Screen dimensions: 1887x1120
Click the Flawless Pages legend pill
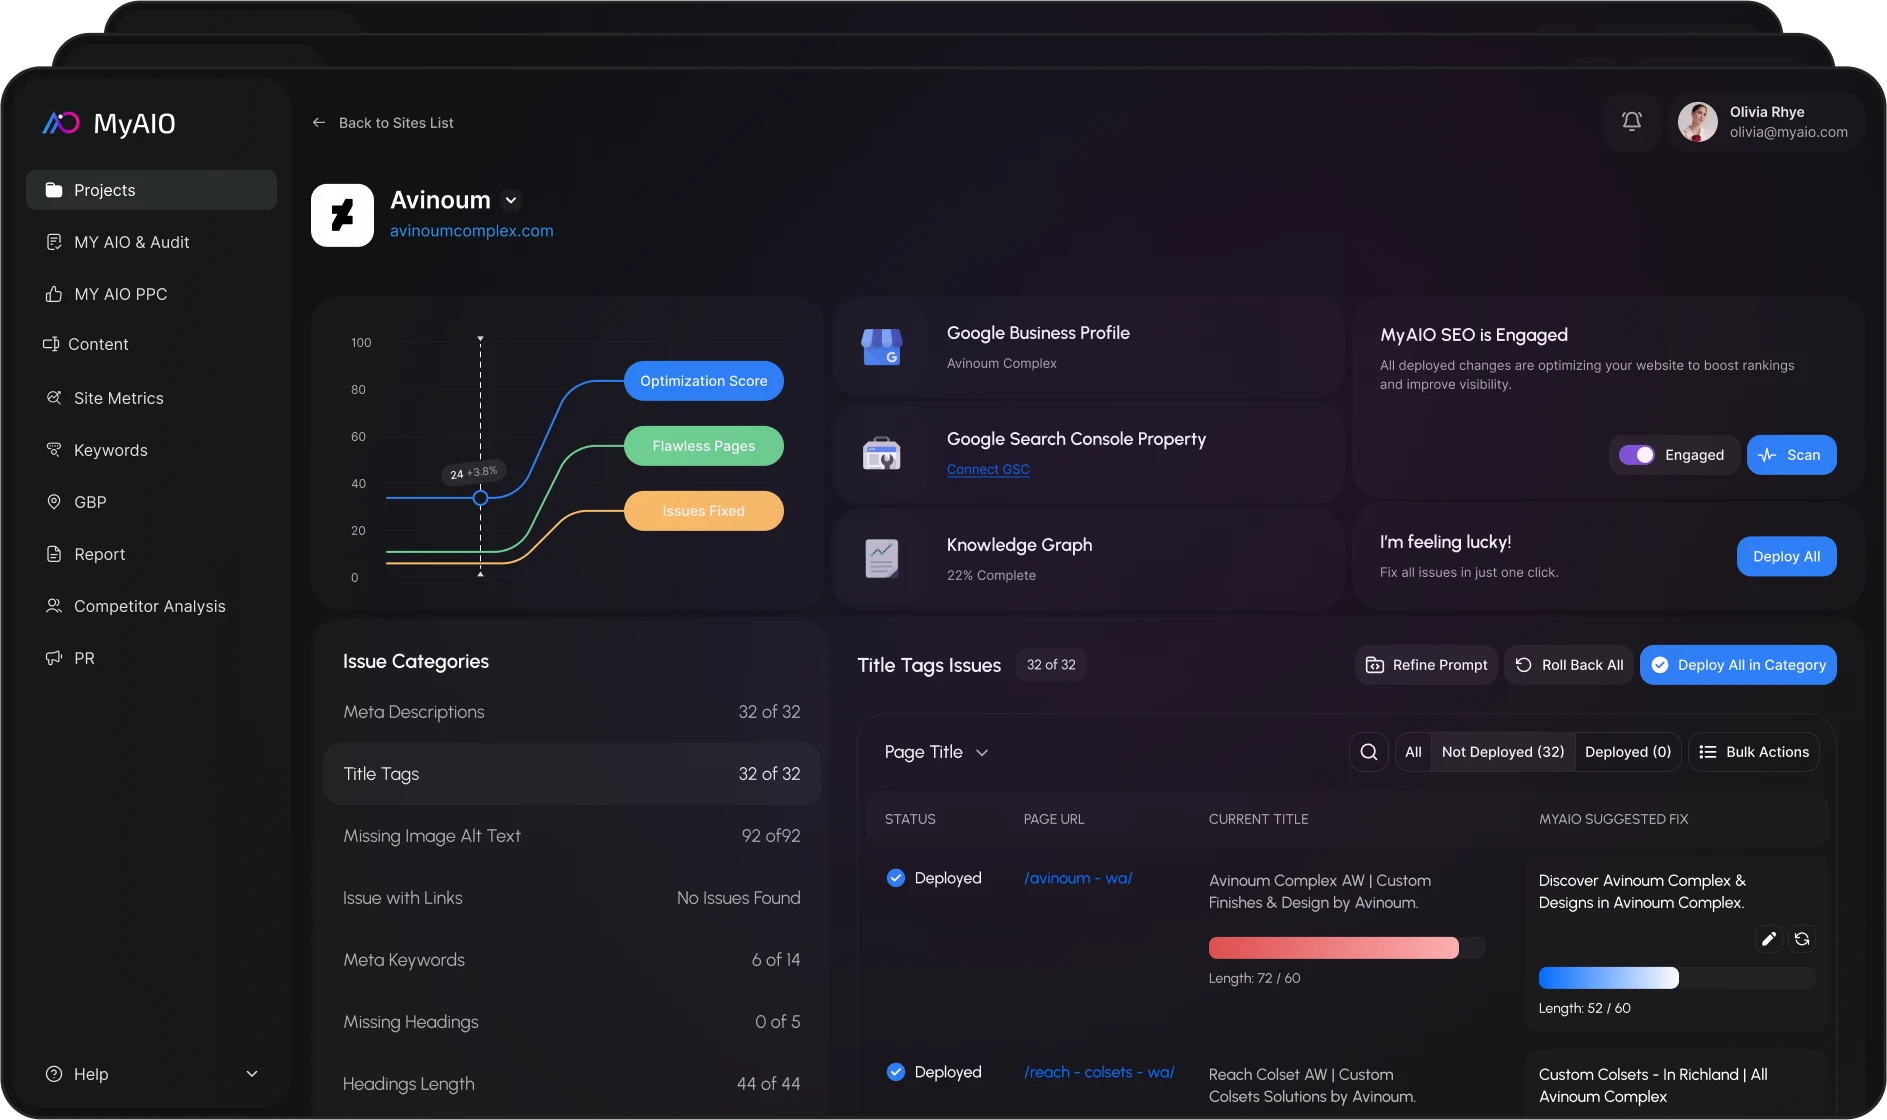(x=704, y=446)
